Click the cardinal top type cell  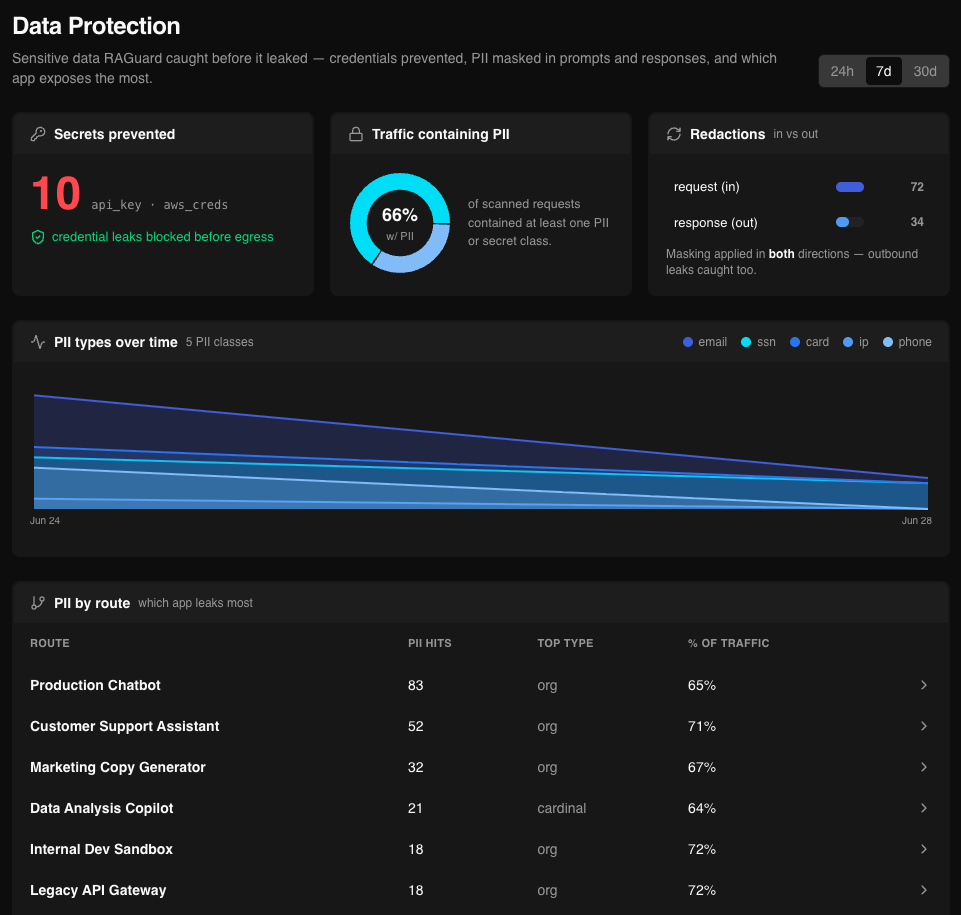tap(561, 808)
